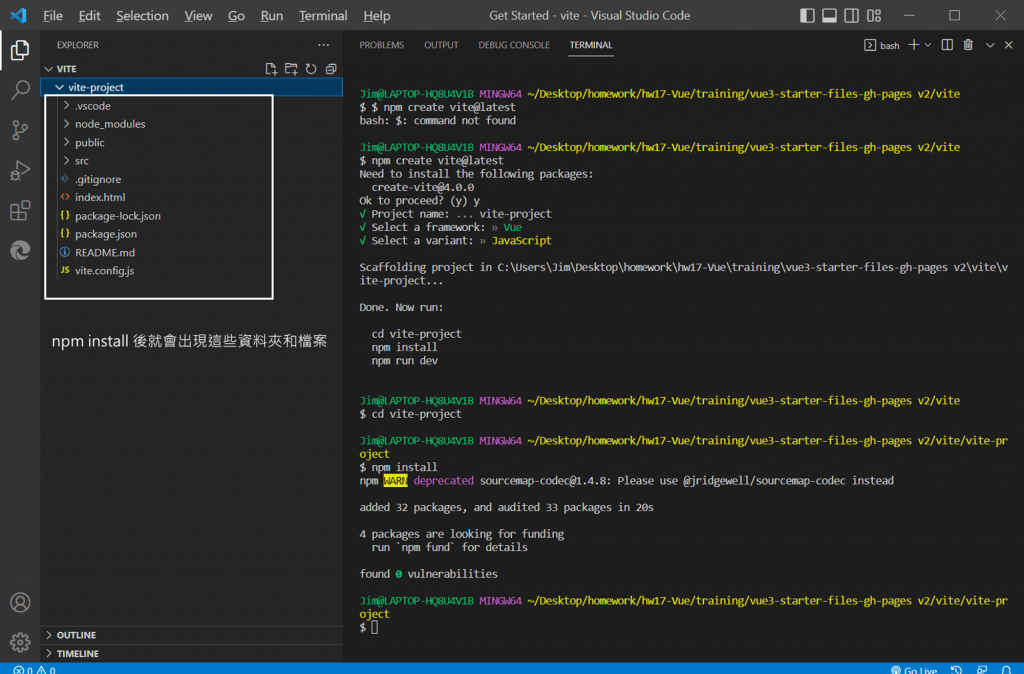Screen dimensions: 1024x674
Task: Toggle secondary side bar visibility
Action: coord(852,15)
